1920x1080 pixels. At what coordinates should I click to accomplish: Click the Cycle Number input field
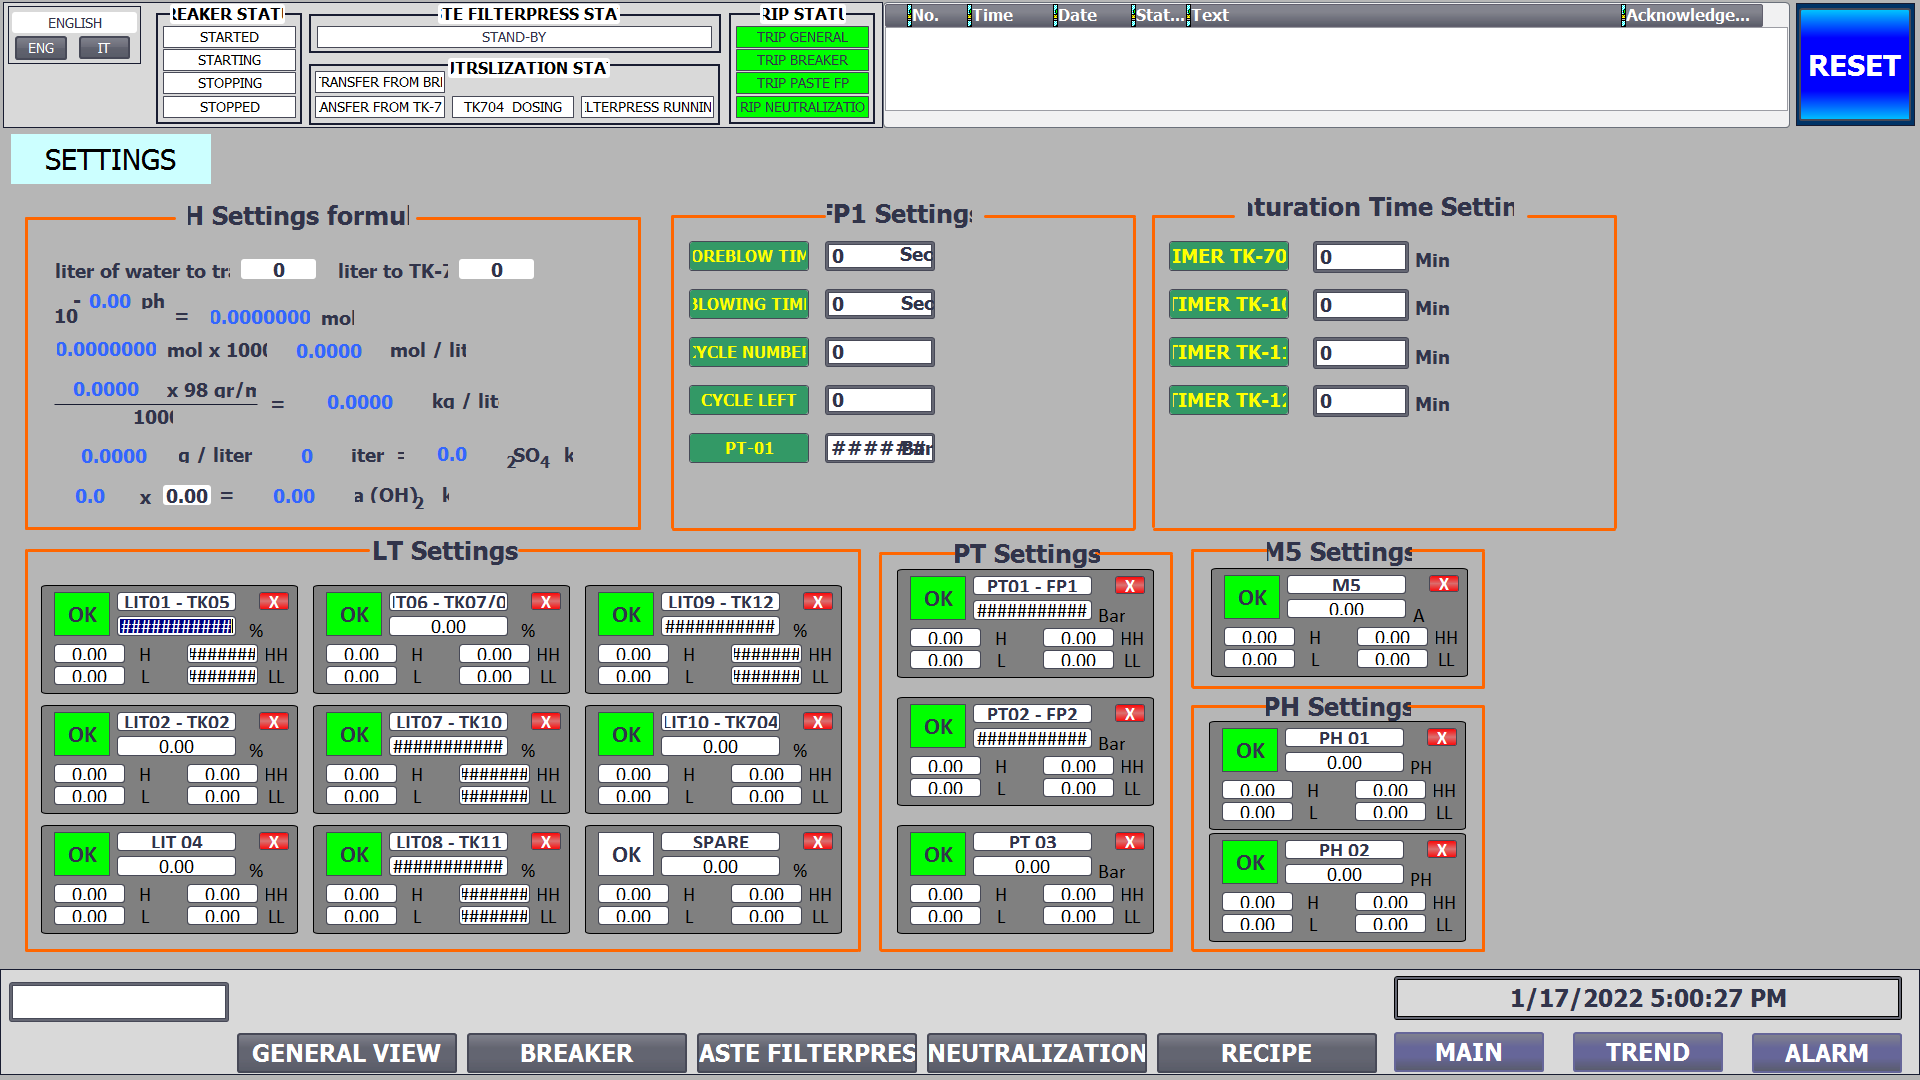point(880,352)
